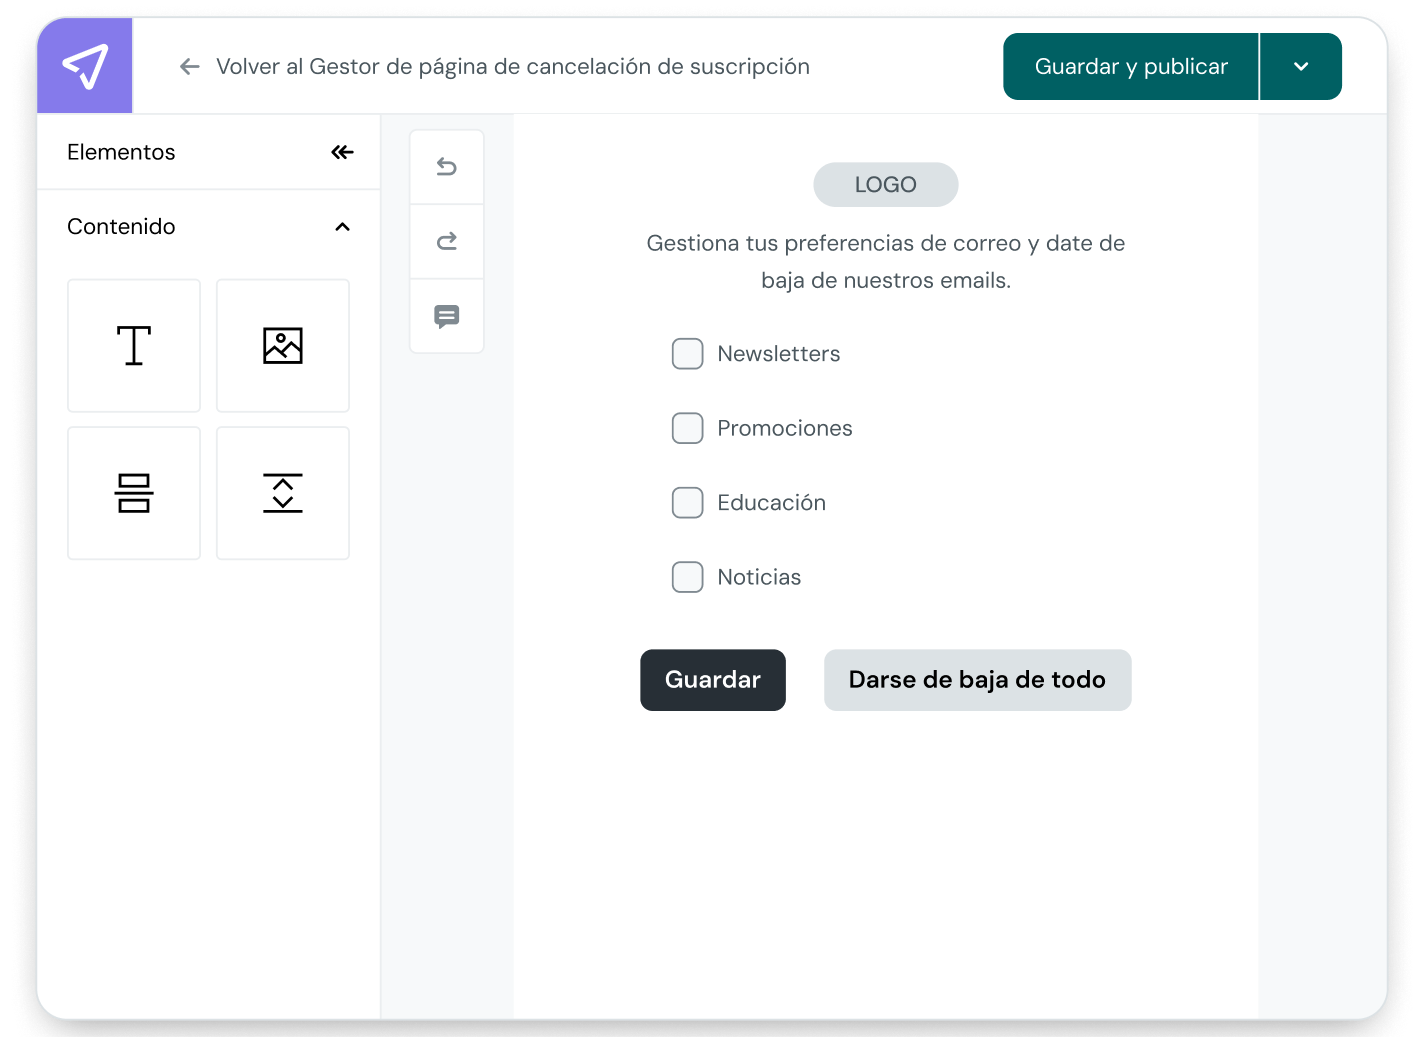The height and width of the screenshot is (1037, 1424).
Task: Open the comments icon
Action: click(x=446, y=316)
